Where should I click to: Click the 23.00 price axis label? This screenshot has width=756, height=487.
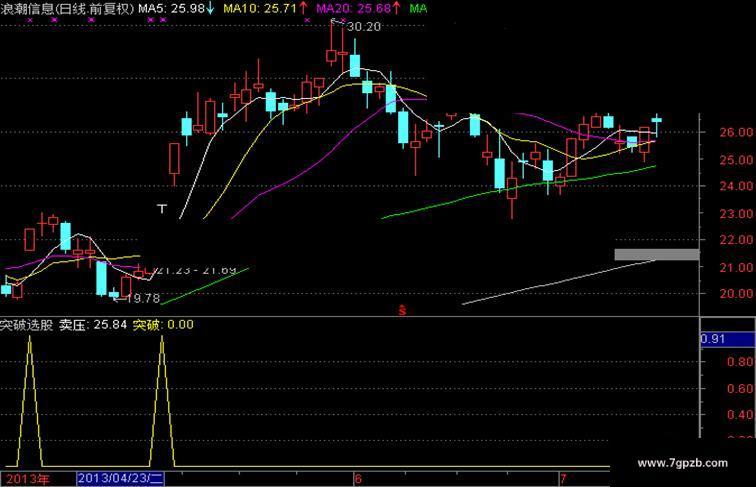point(736,214)
